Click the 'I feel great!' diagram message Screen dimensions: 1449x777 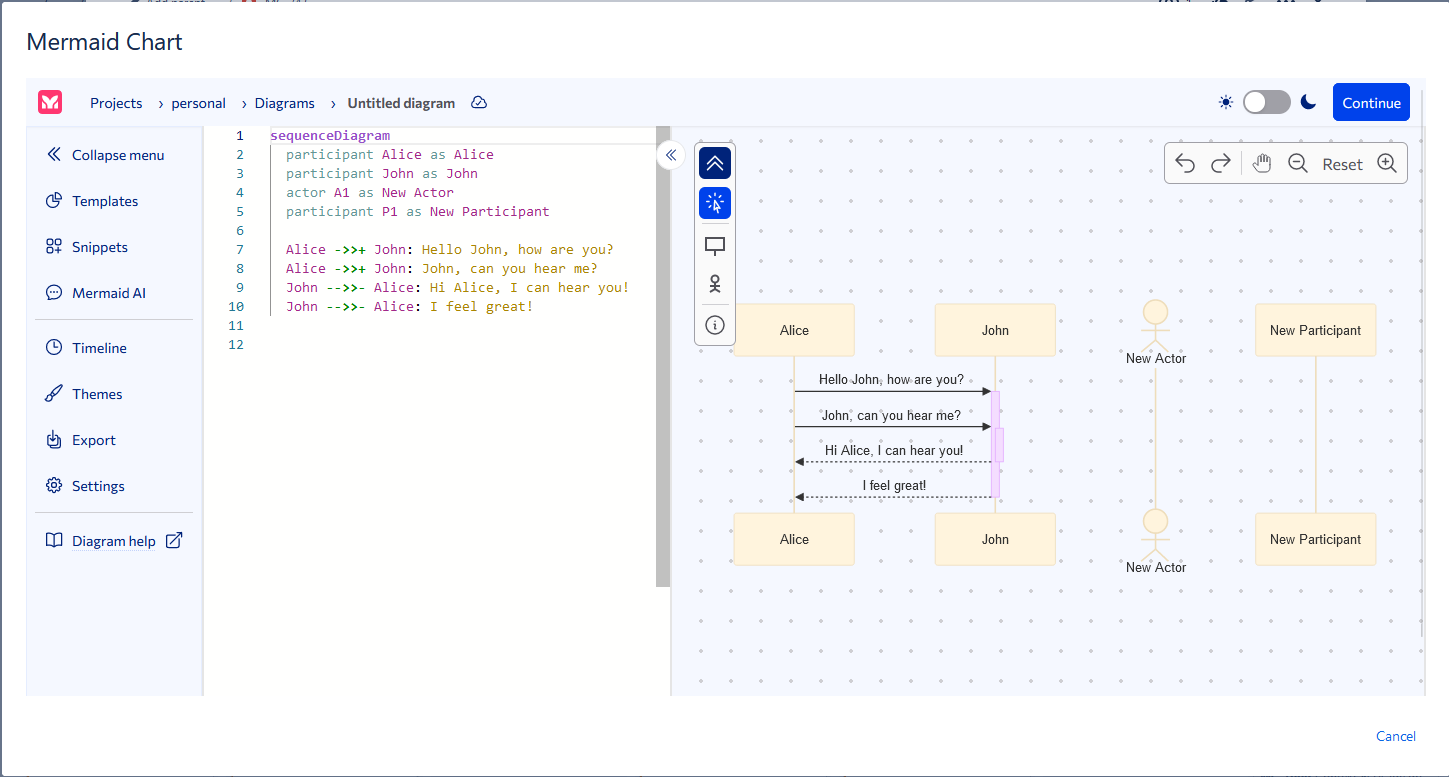(x=894, y=486)
